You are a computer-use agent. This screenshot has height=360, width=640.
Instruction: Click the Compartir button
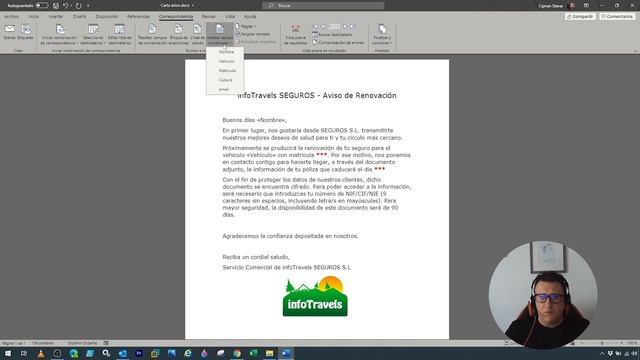pyautogui.click(x=580, y=17)
